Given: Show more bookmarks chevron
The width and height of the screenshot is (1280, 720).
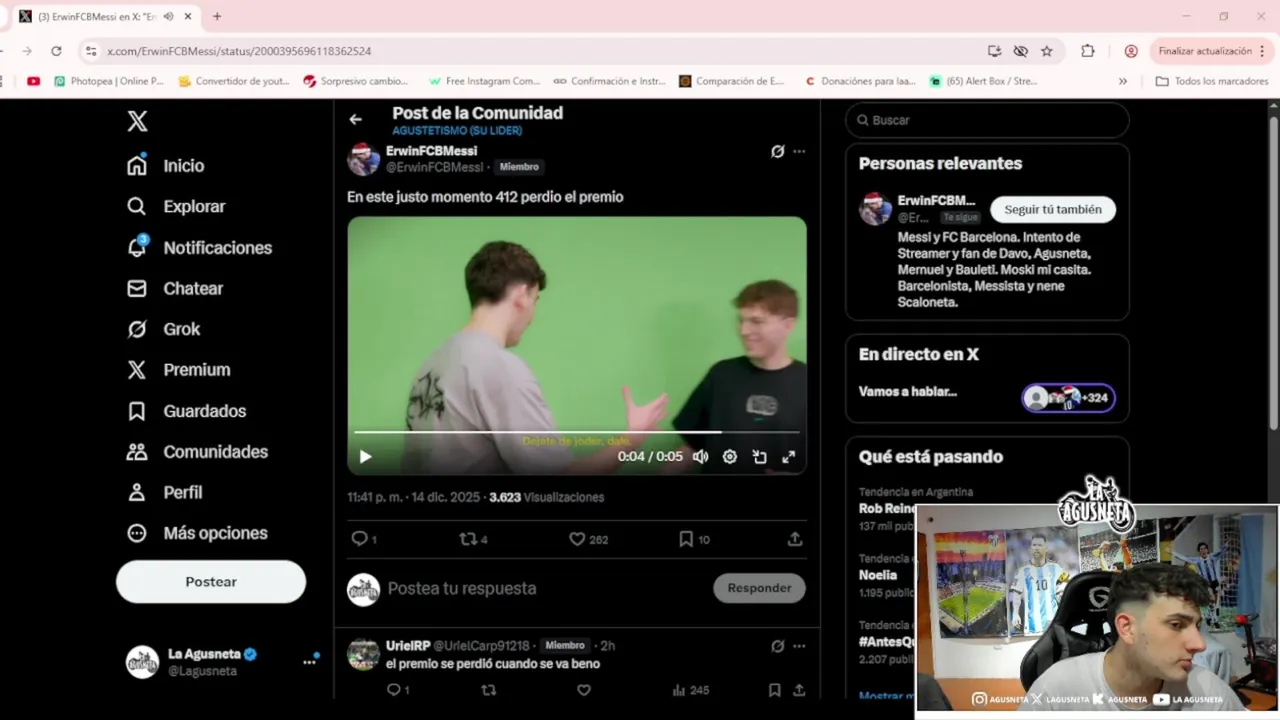Looking at the screenshot, I should (x=1123, y=81).
